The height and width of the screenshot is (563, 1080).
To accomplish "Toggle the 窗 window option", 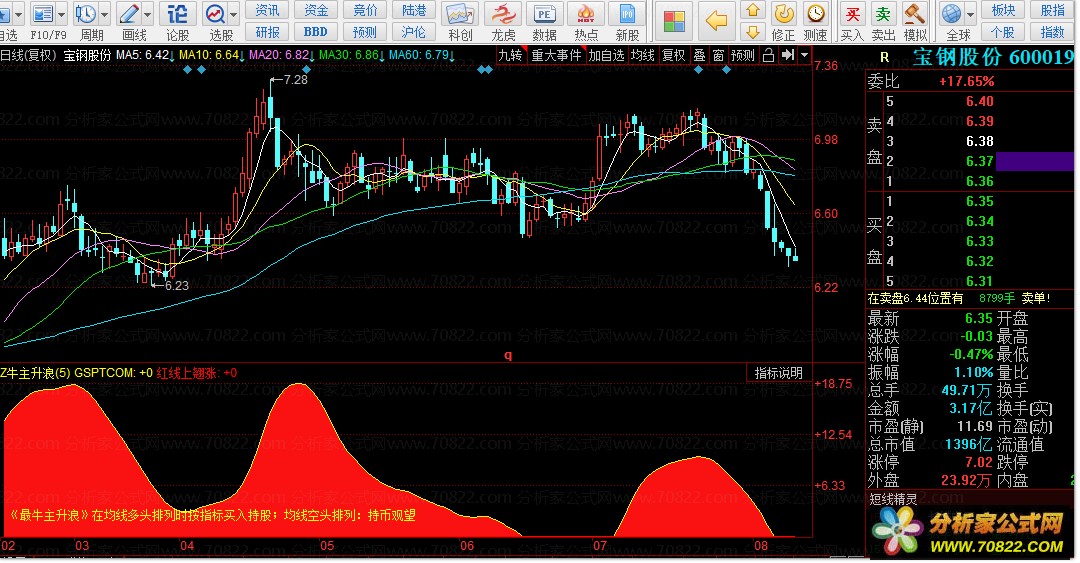I will point(718,56).
